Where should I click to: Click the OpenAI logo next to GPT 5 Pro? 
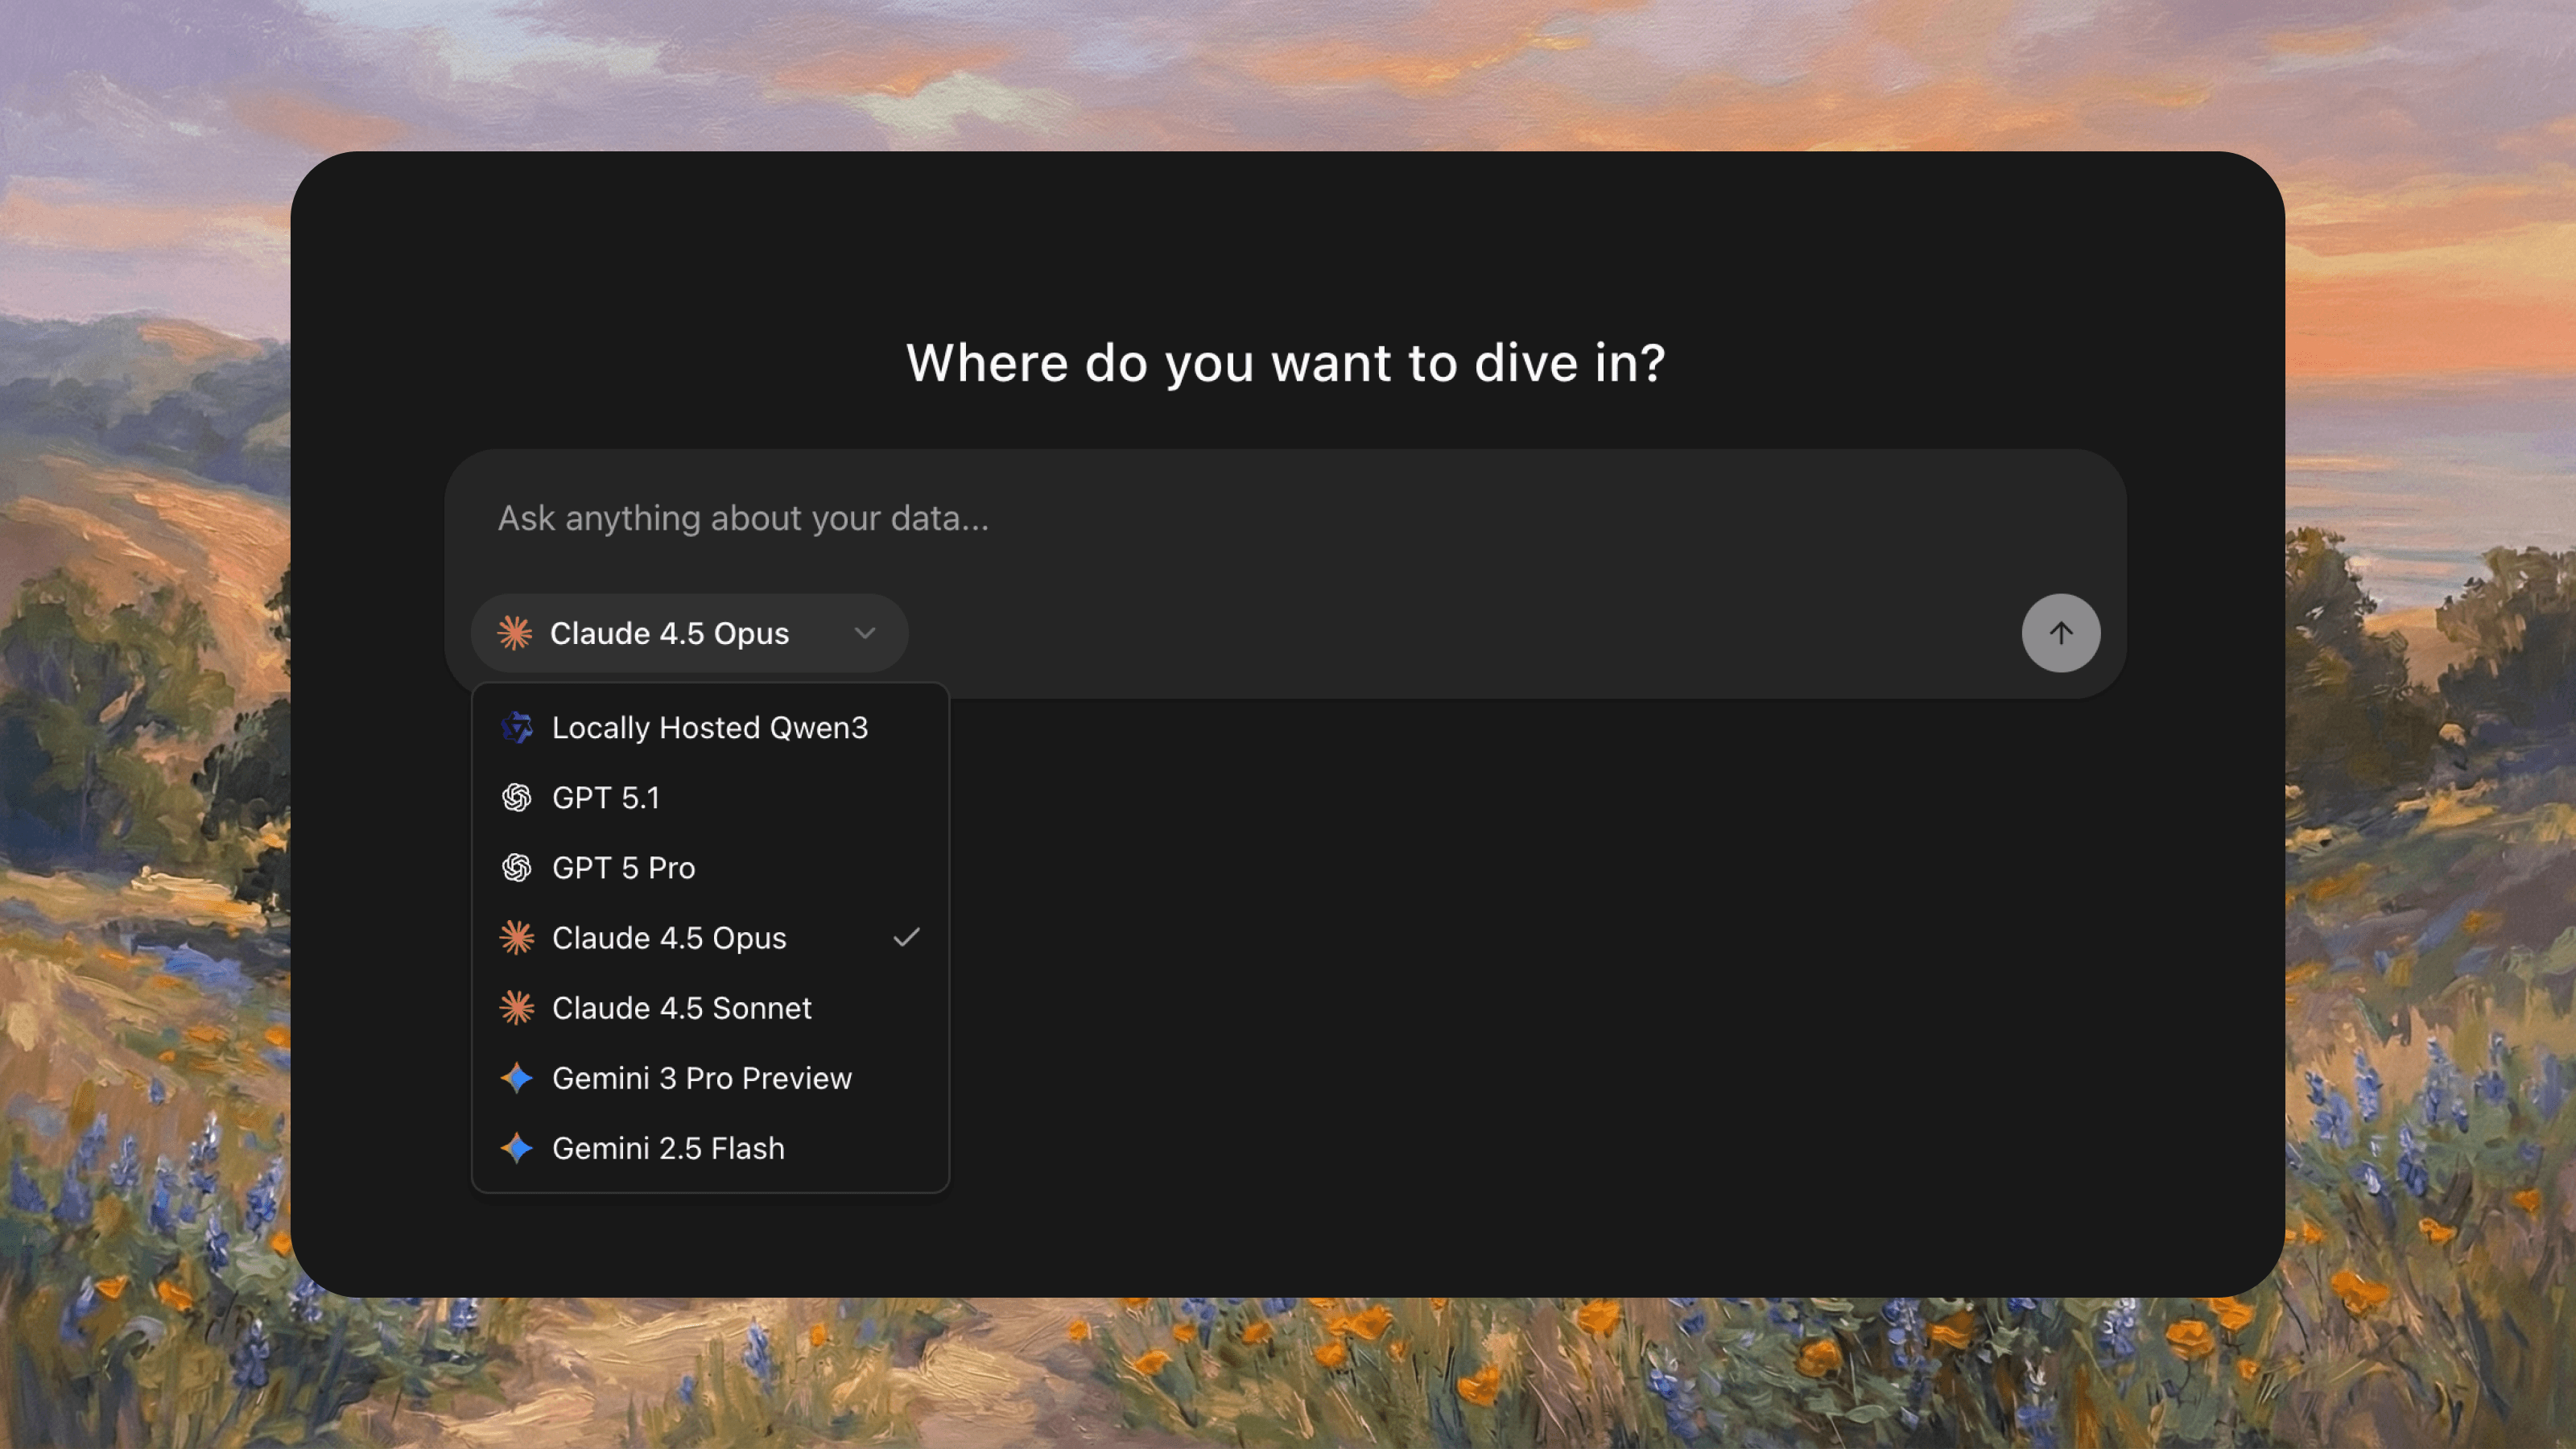click(x=516, y=867)
